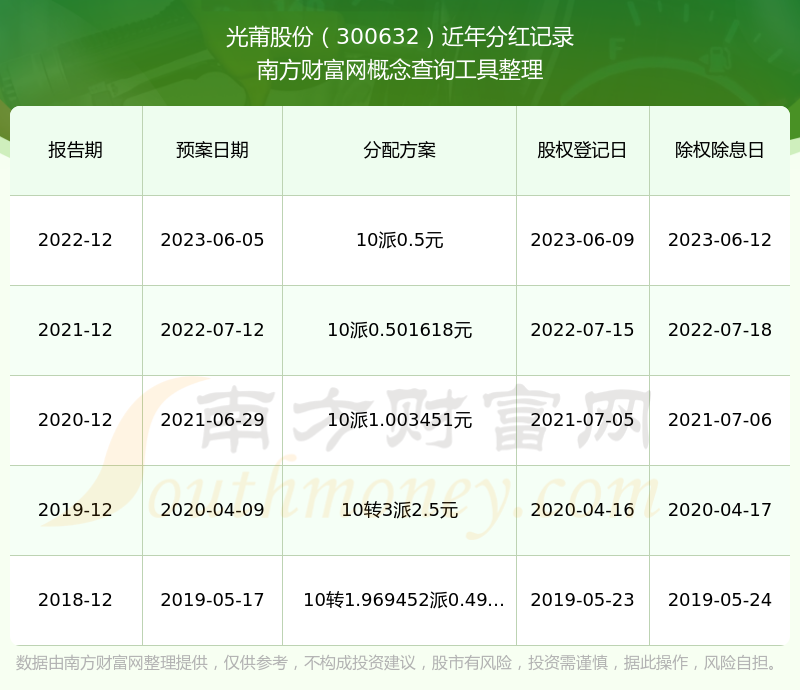Click the 2019-05-24 ex-dividend date cell
This screenshot has width=800, height=690.
click(719, 600)
